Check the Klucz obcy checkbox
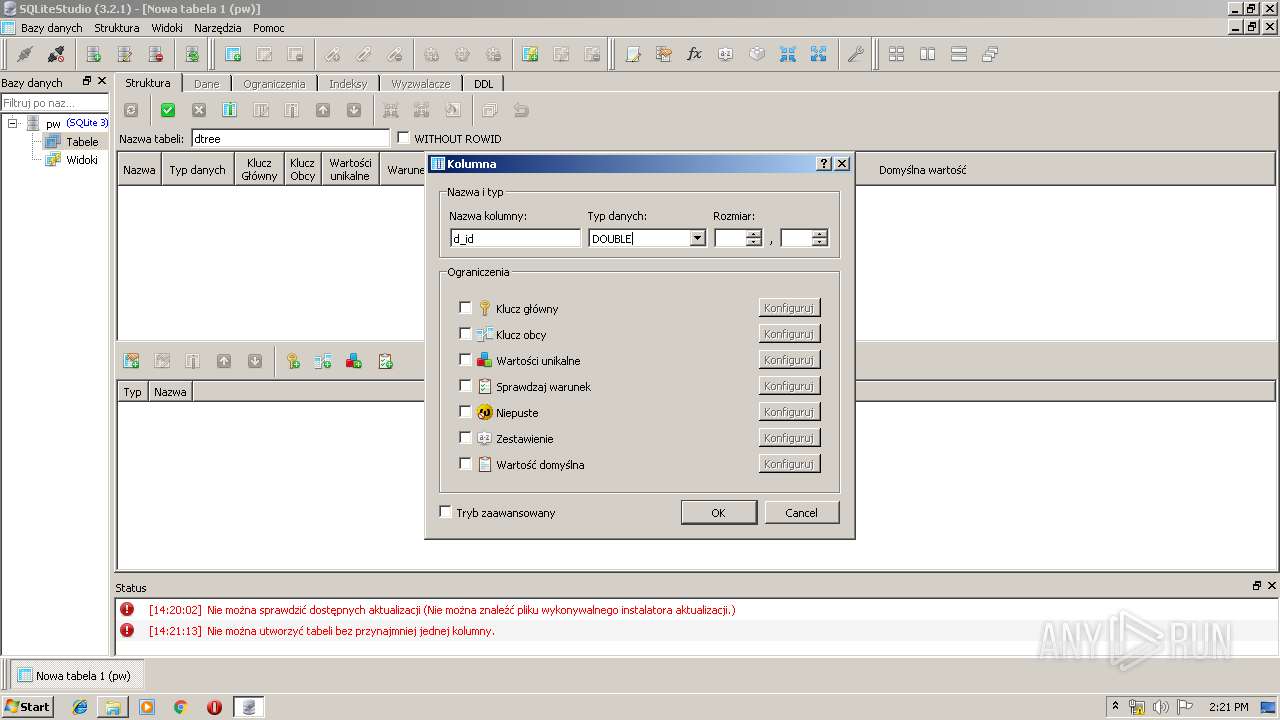 coord(465,334)
